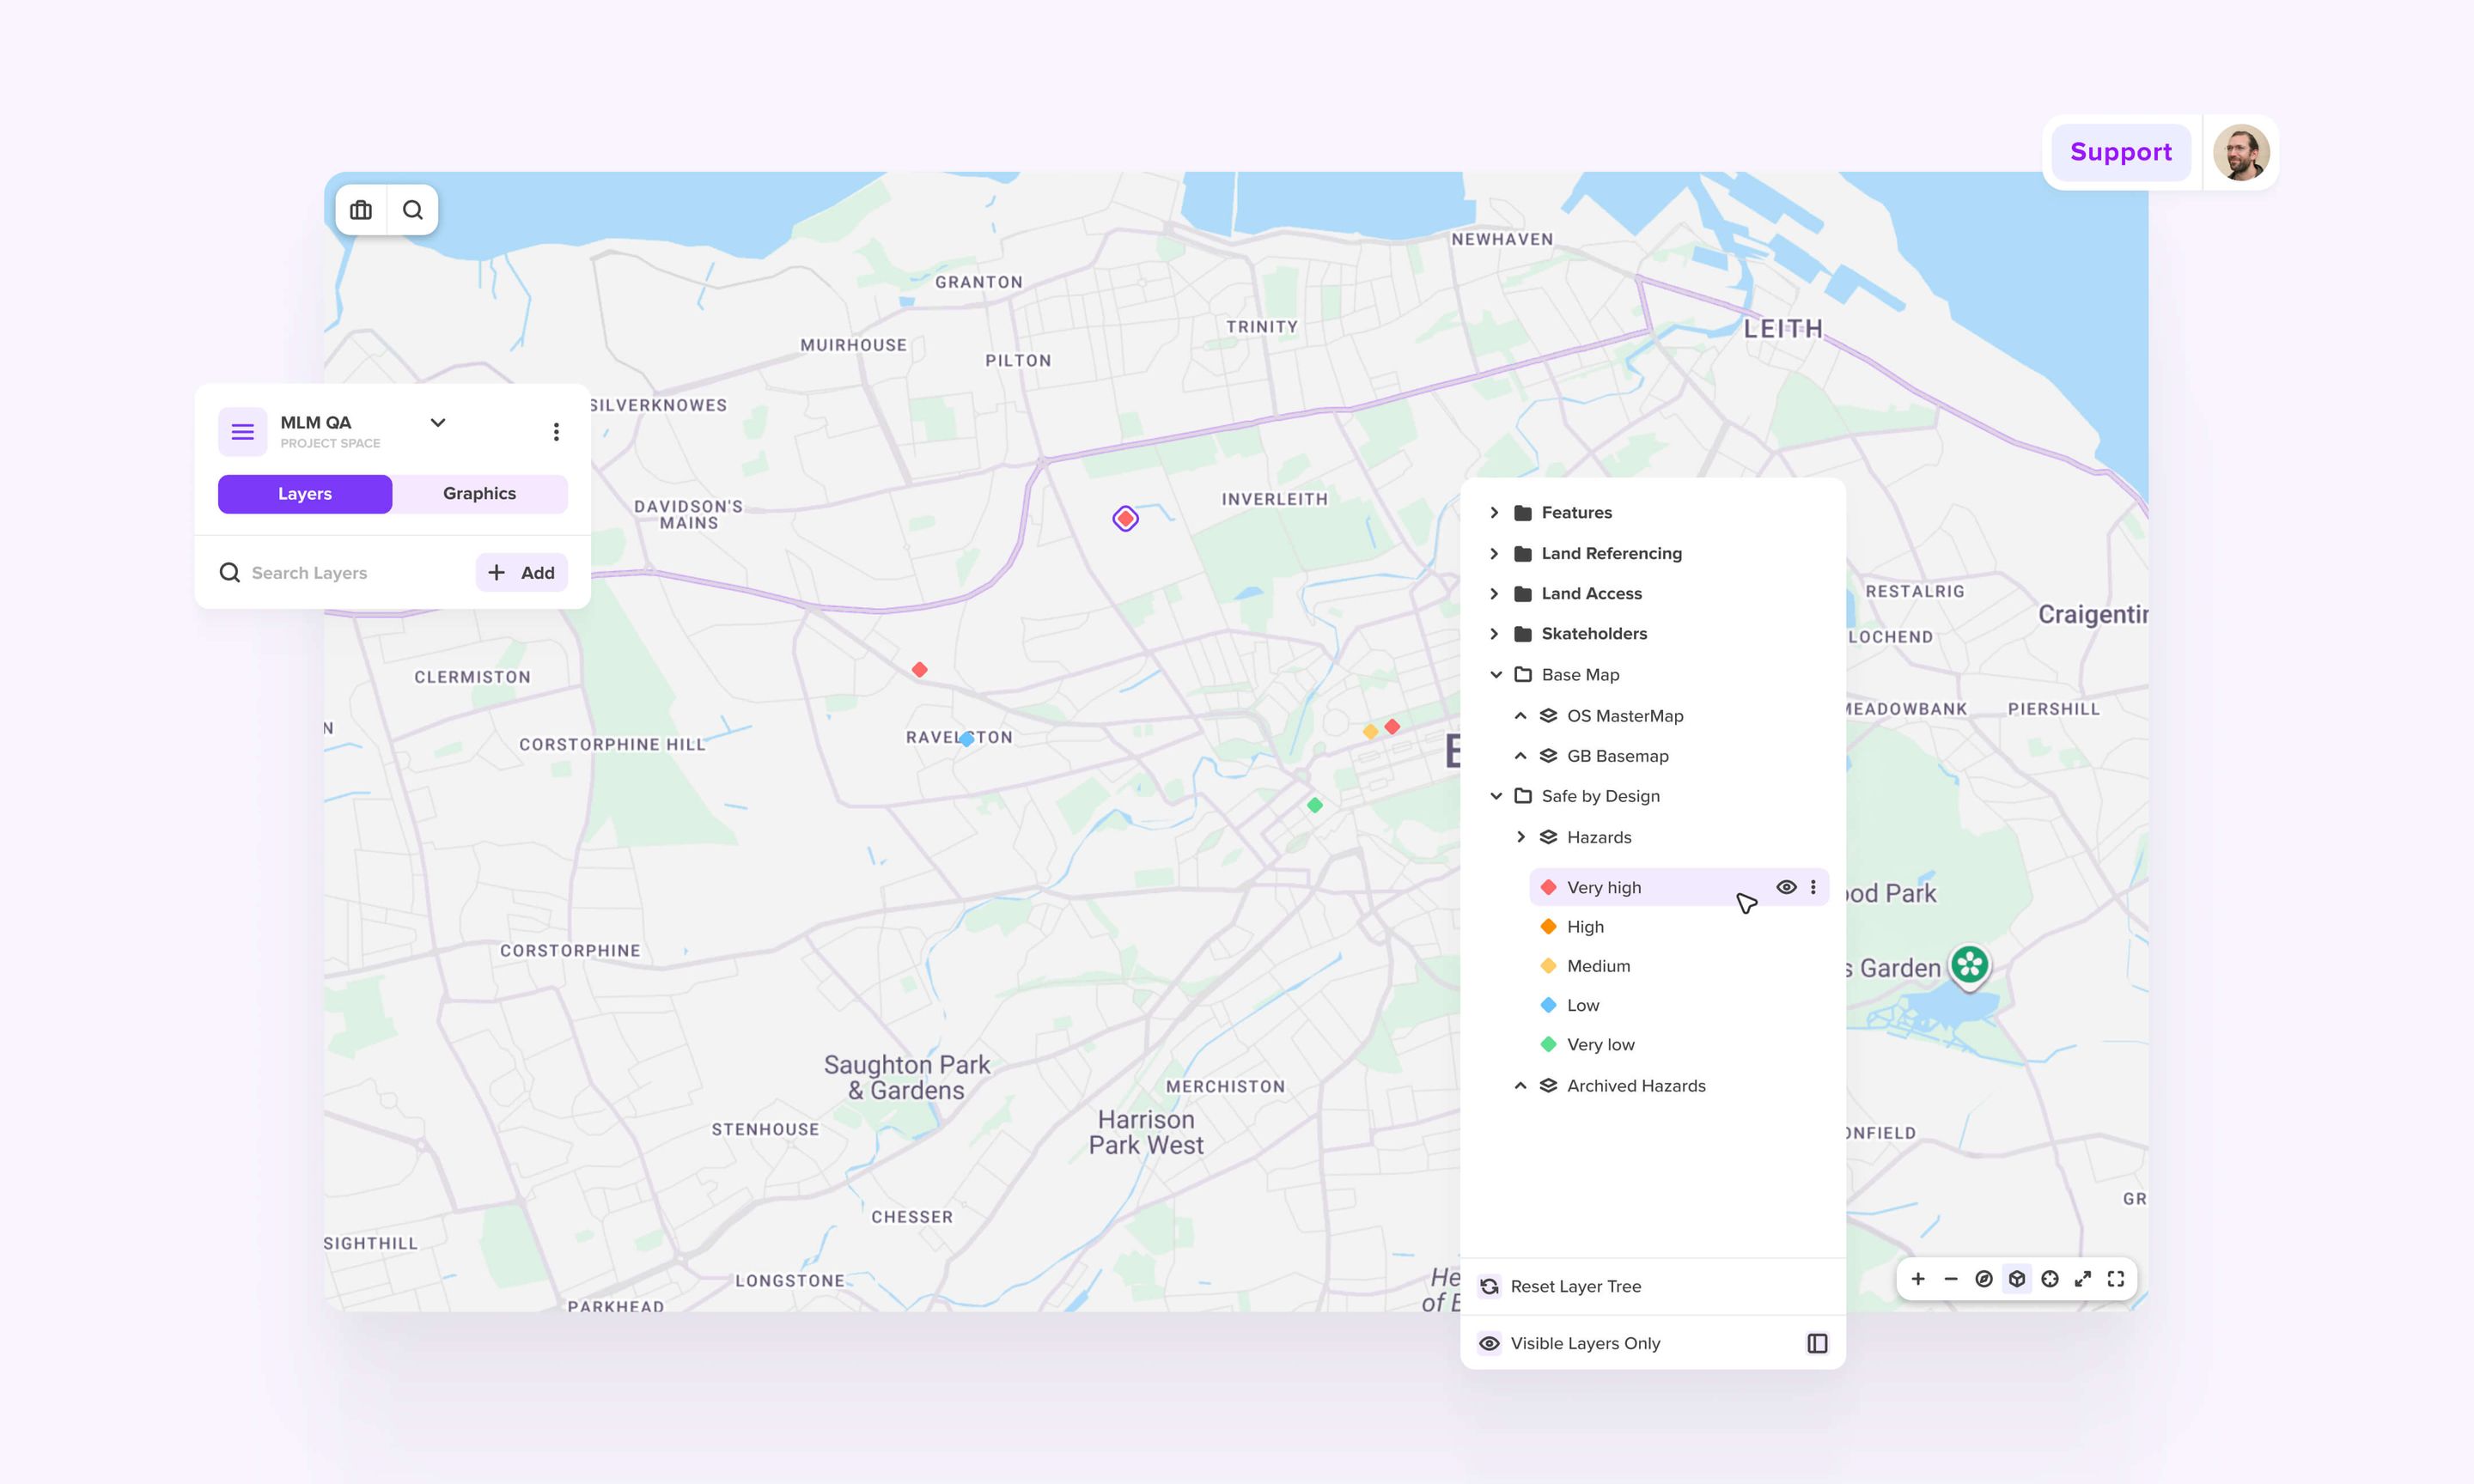Click the zoom out minus icon
The height and width of the screenshot is (1484, 2474).
[1950, 1279]
